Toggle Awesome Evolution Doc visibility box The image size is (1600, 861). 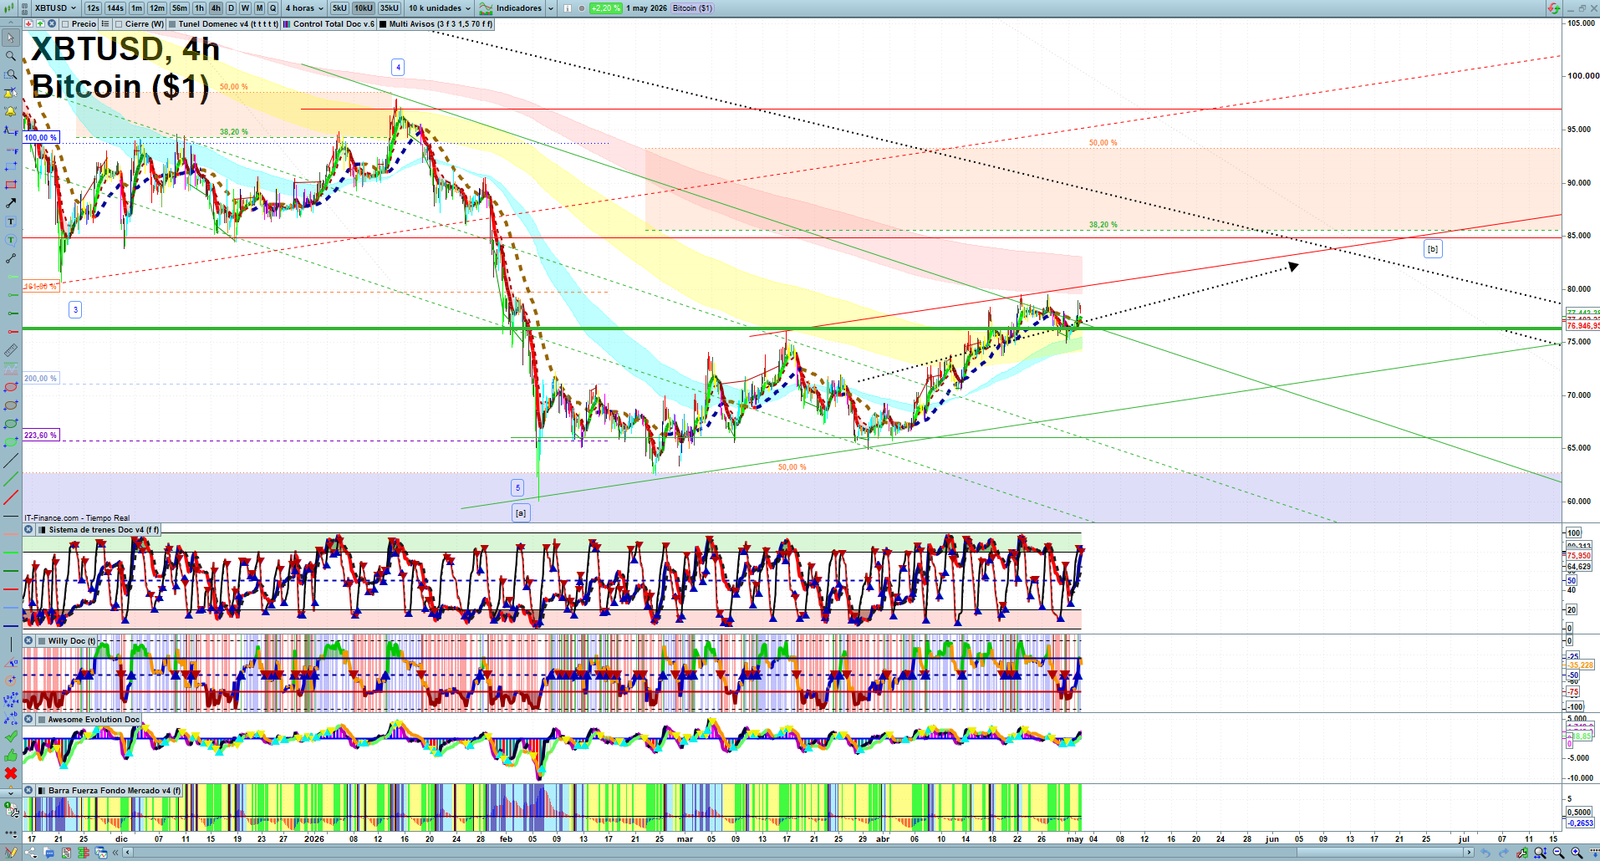(43, 719)
